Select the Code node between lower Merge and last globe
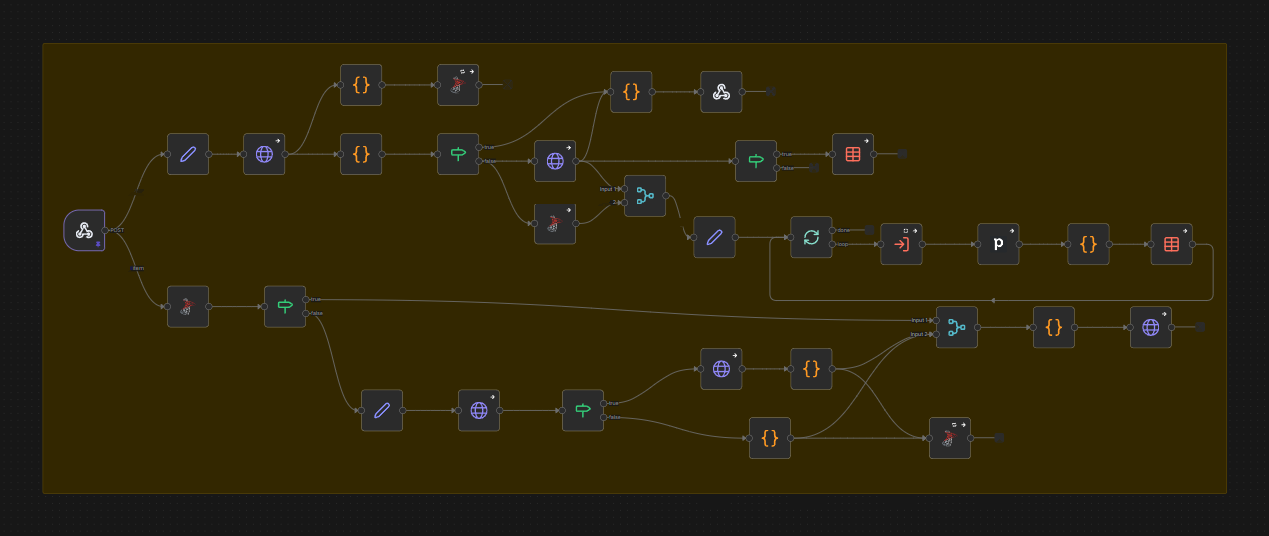 [1054, 327]
